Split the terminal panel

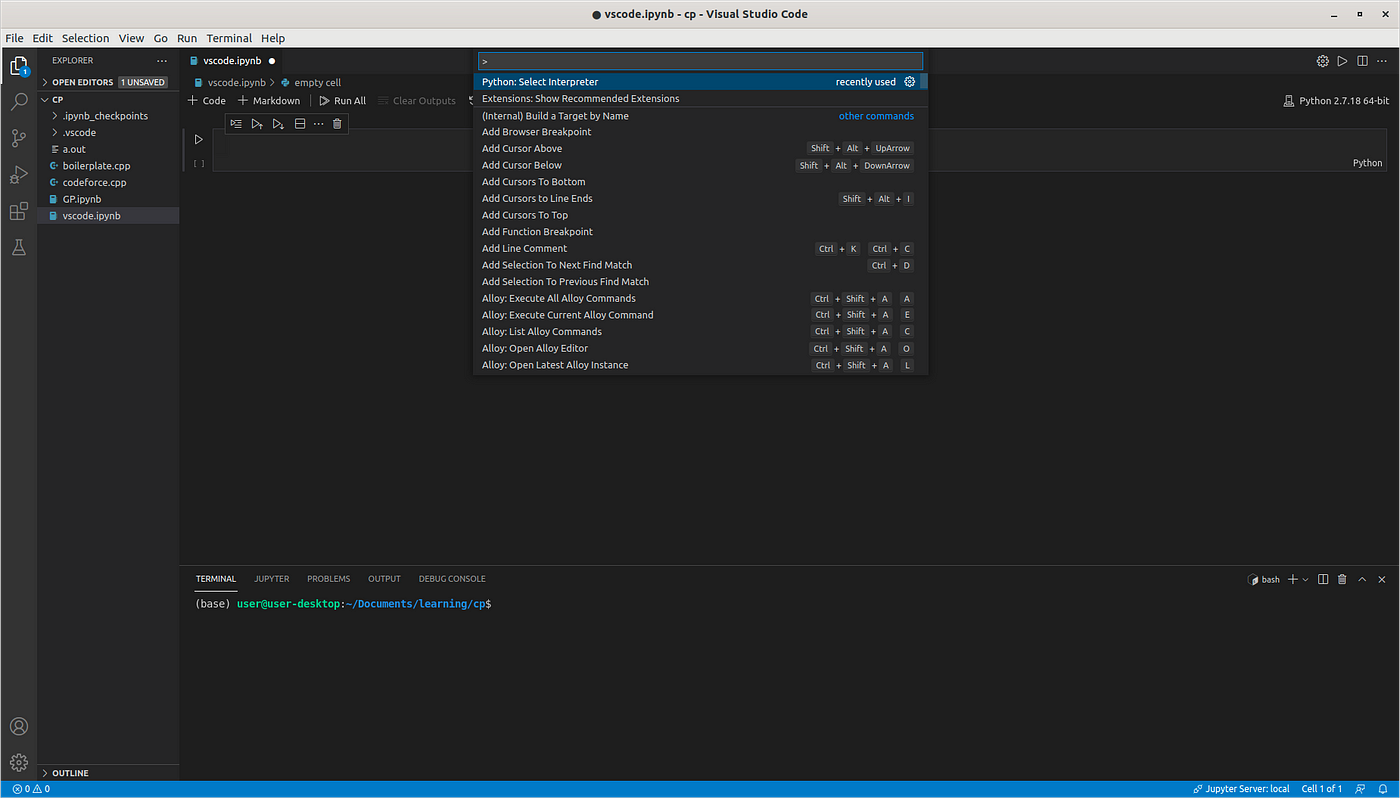coord(1323,579)
